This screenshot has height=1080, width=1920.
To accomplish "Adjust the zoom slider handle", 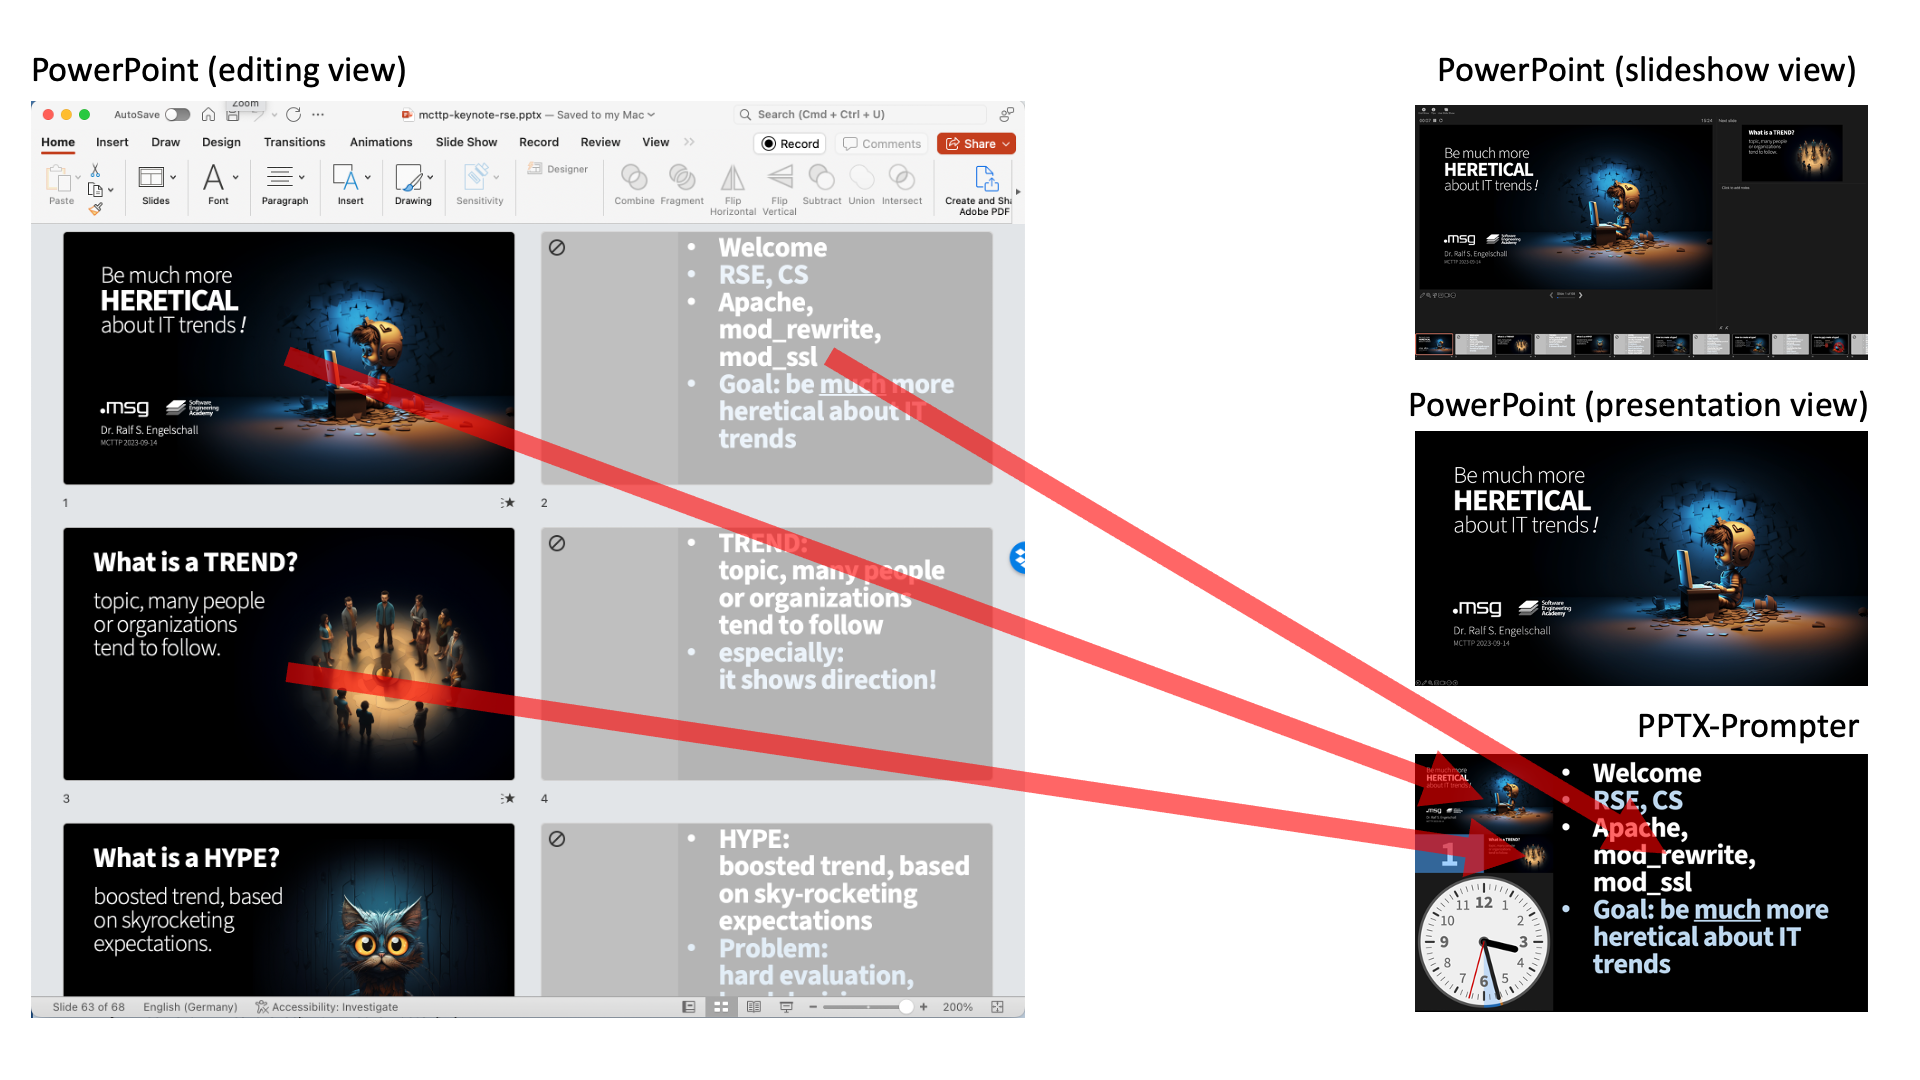I will pos(905,1007).
